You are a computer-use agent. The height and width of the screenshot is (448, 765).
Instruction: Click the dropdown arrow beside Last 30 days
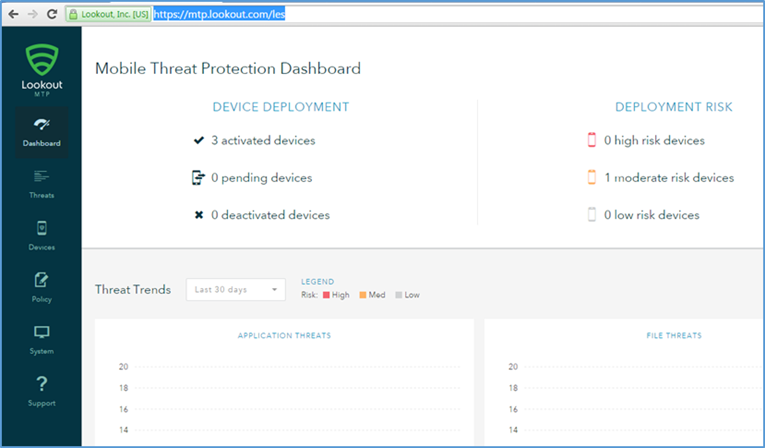(275, 290)
